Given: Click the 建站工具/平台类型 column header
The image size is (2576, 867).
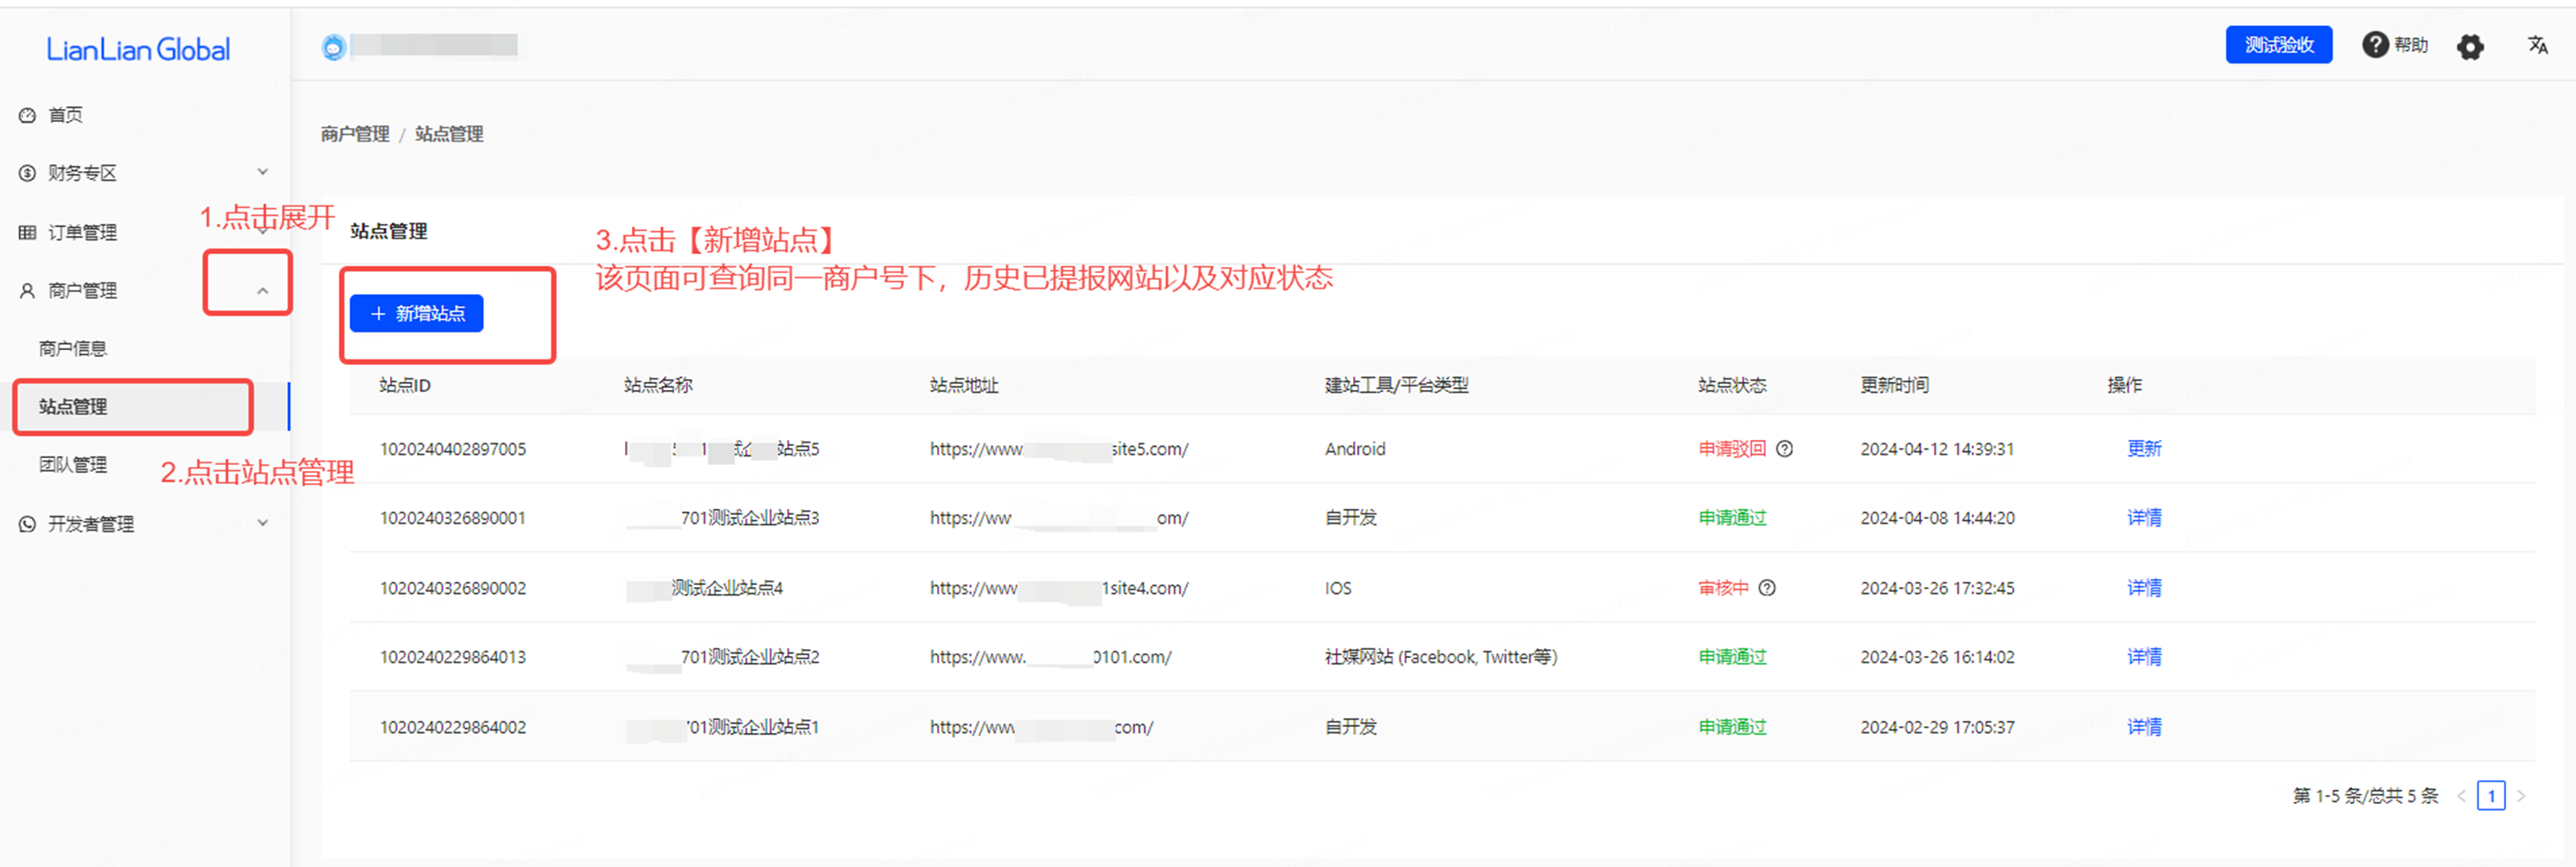Looking at the screenshot, I should pos(1397,385).
